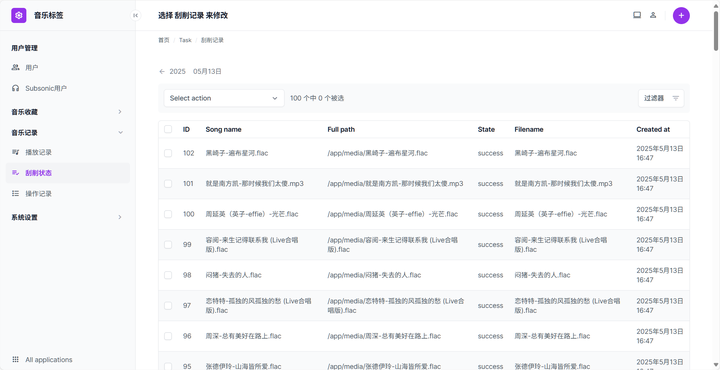Screen dimensions: 720x370
Task: Check the checkbox for row ID 95
Action: tap(168, 366)
